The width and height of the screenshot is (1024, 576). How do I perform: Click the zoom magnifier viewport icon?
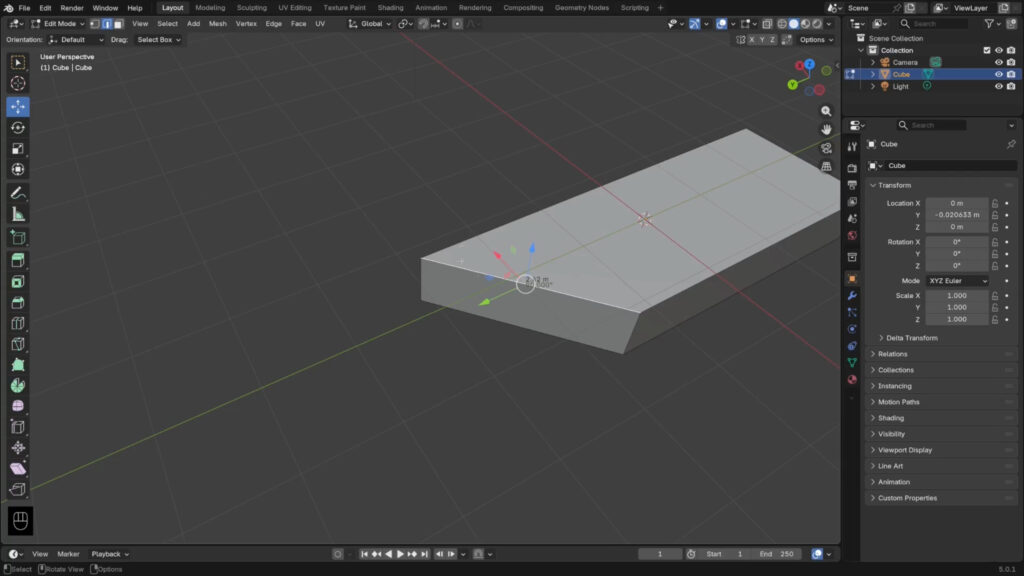[826, 111]
